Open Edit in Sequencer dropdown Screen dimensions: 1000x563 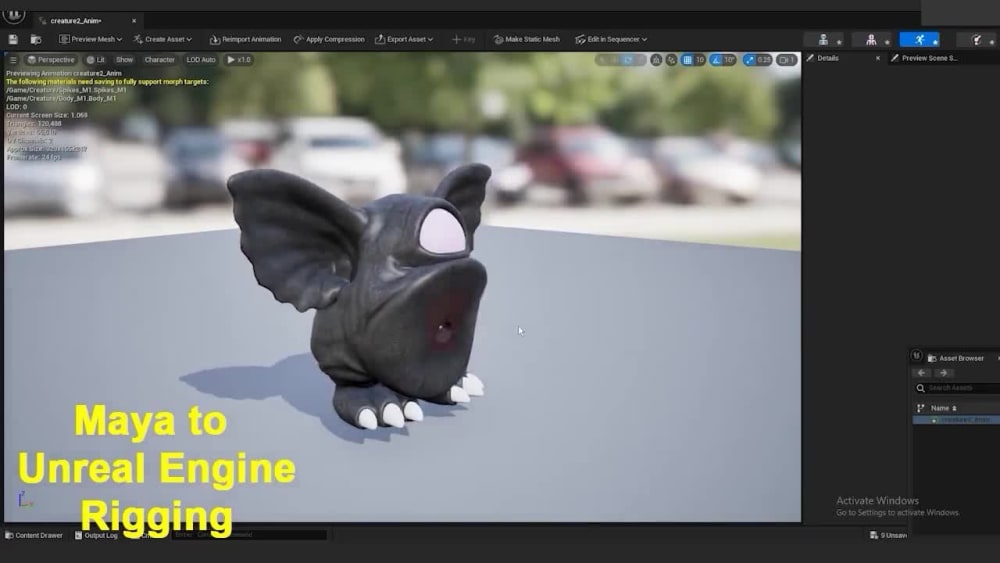point(611,40)
